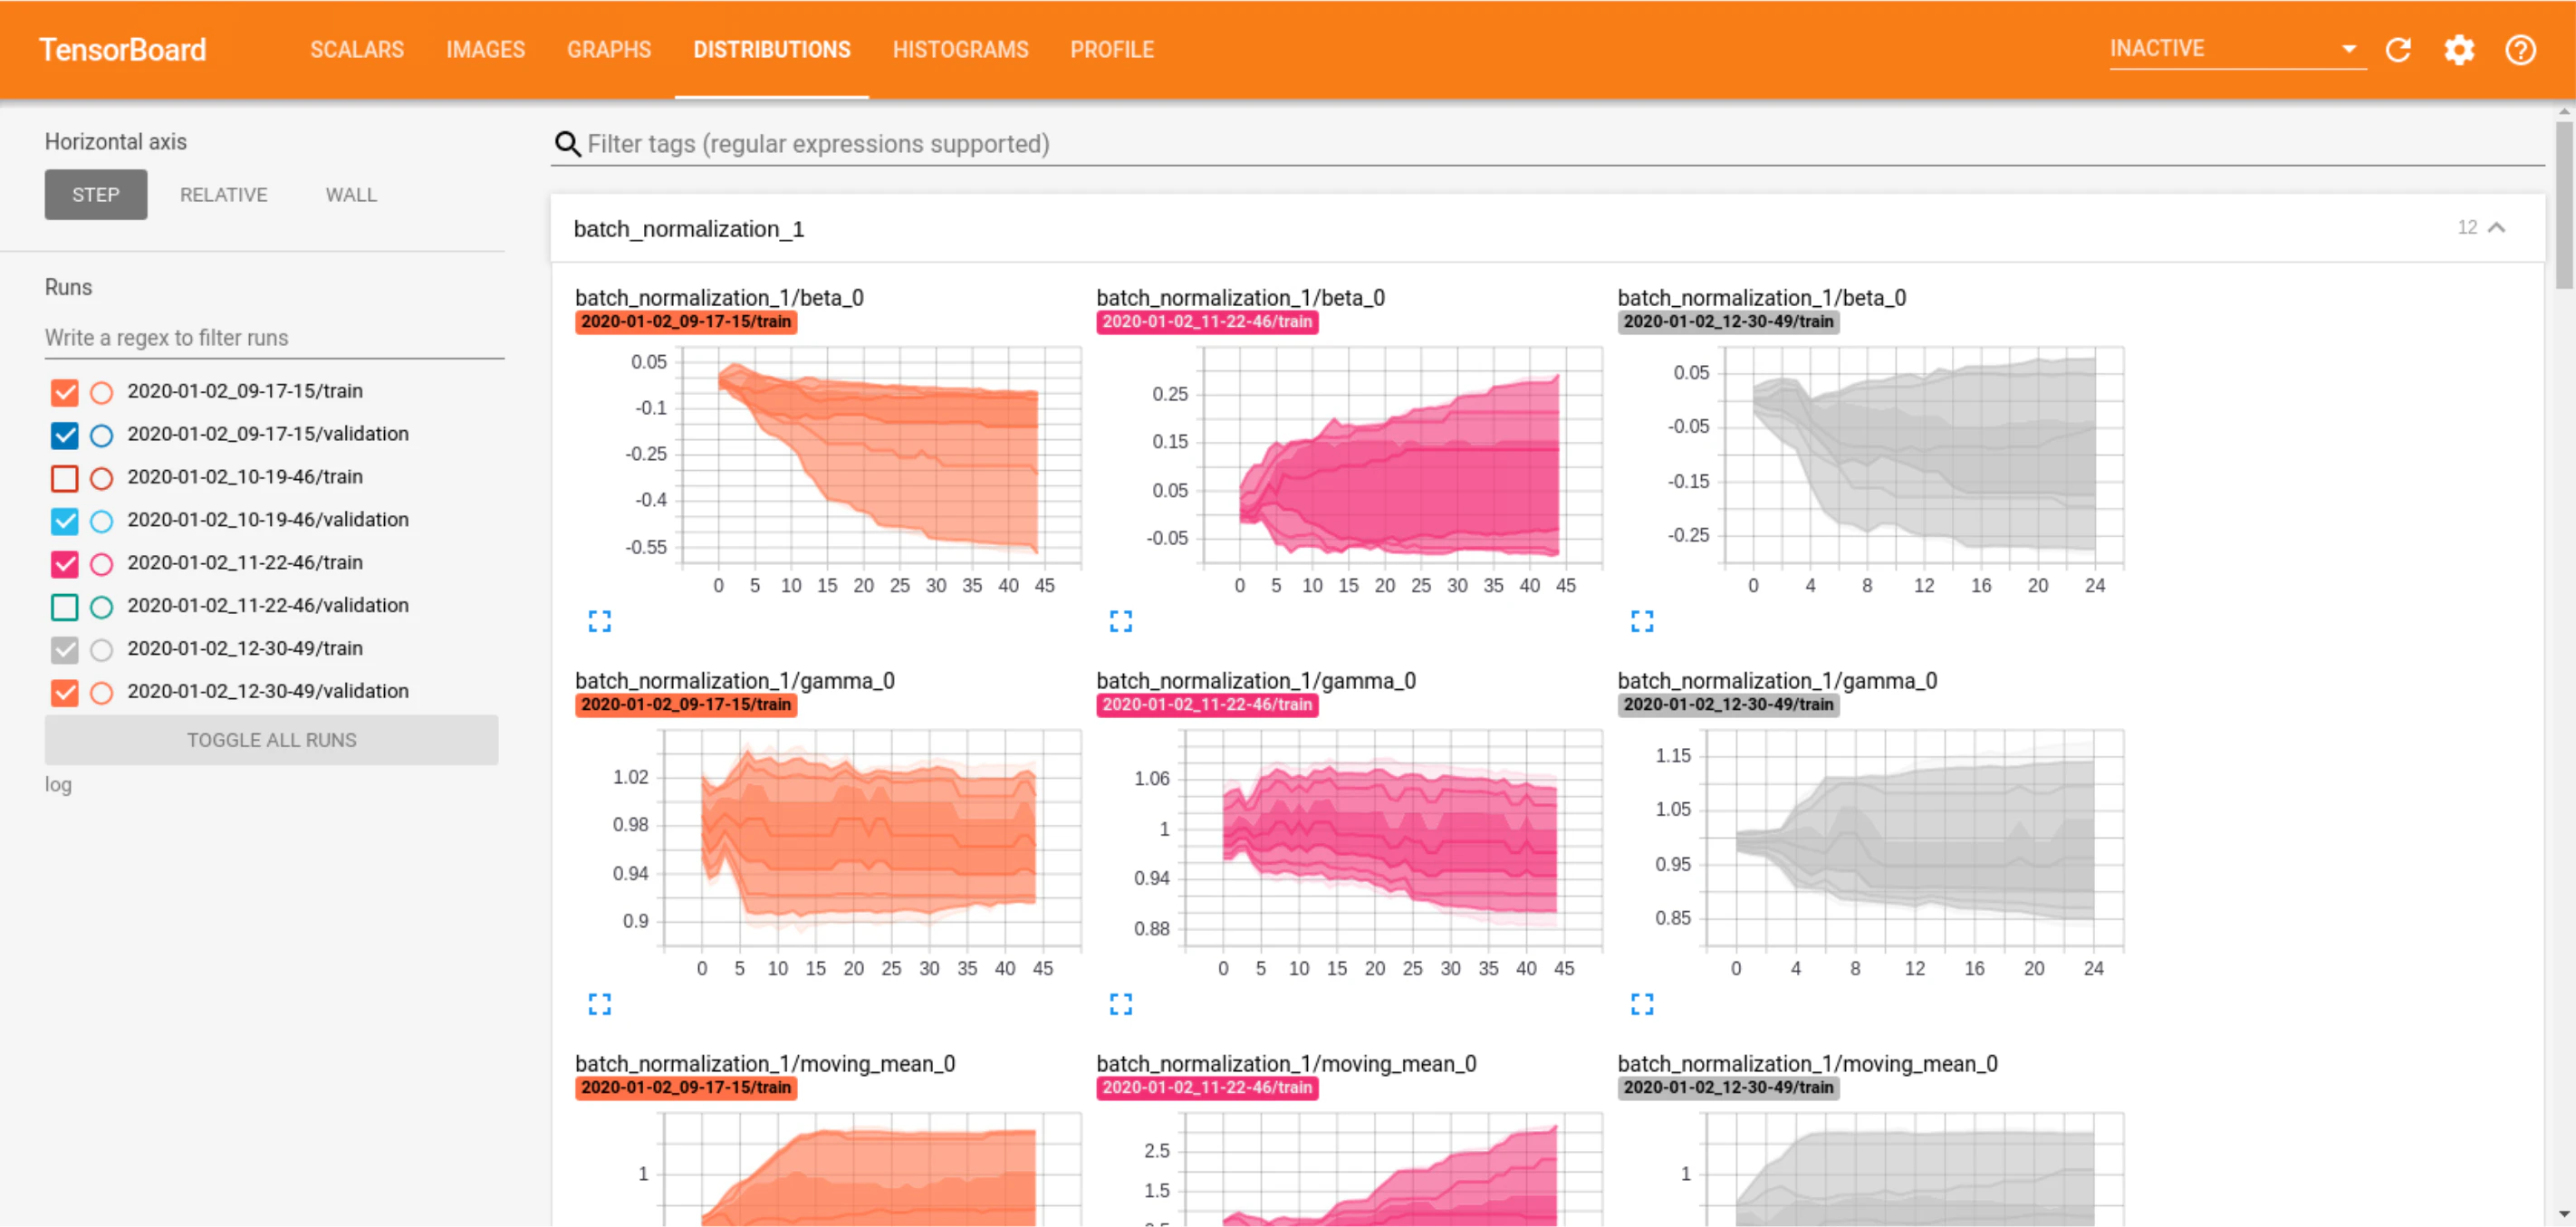
Task: Click the TOGGLE ALL RUNS button
Action: click(271, 740)
